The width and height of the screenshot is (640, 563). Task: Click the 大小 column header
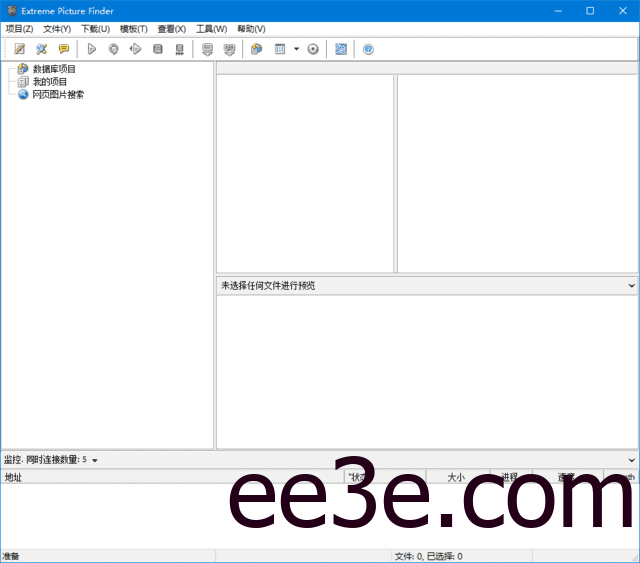[x=456, y=477]
